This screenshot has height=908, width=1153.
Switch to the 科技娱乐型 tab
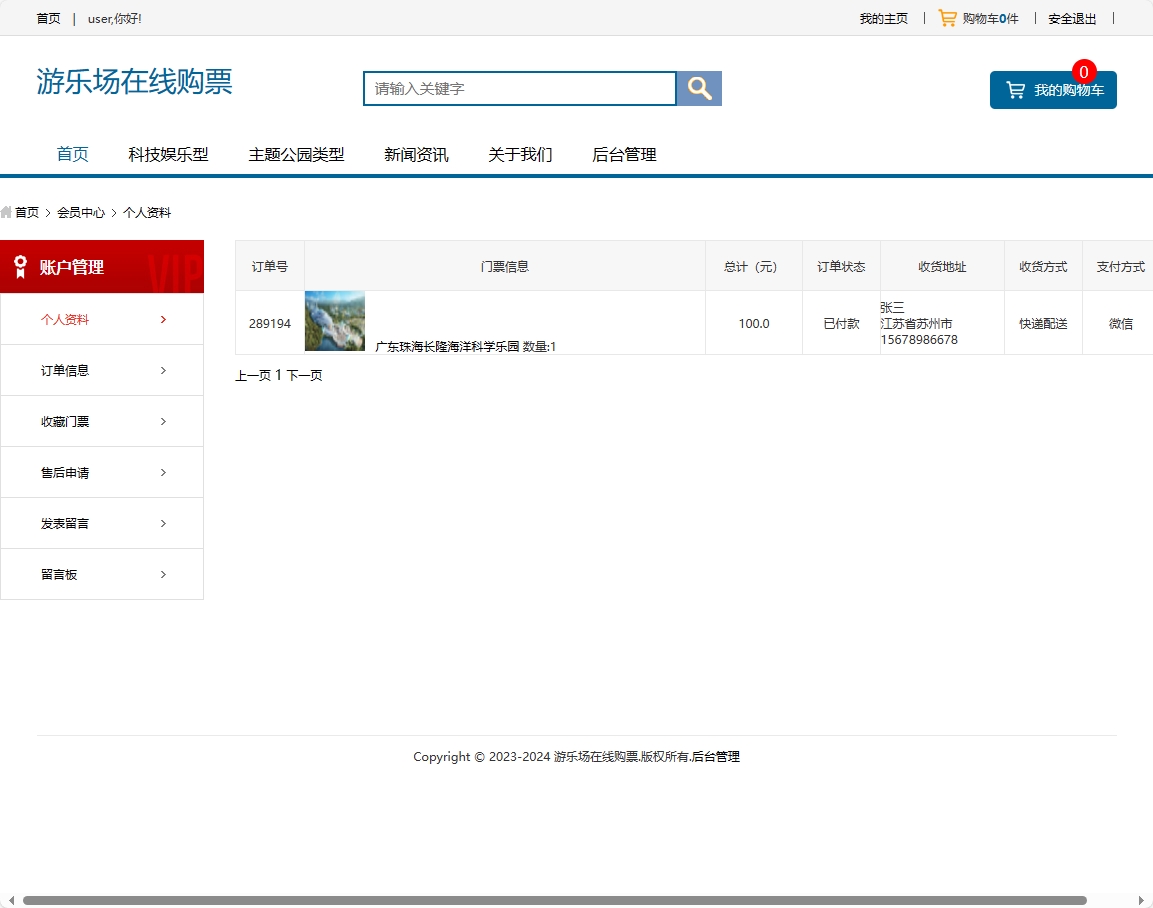click(169, 154)
